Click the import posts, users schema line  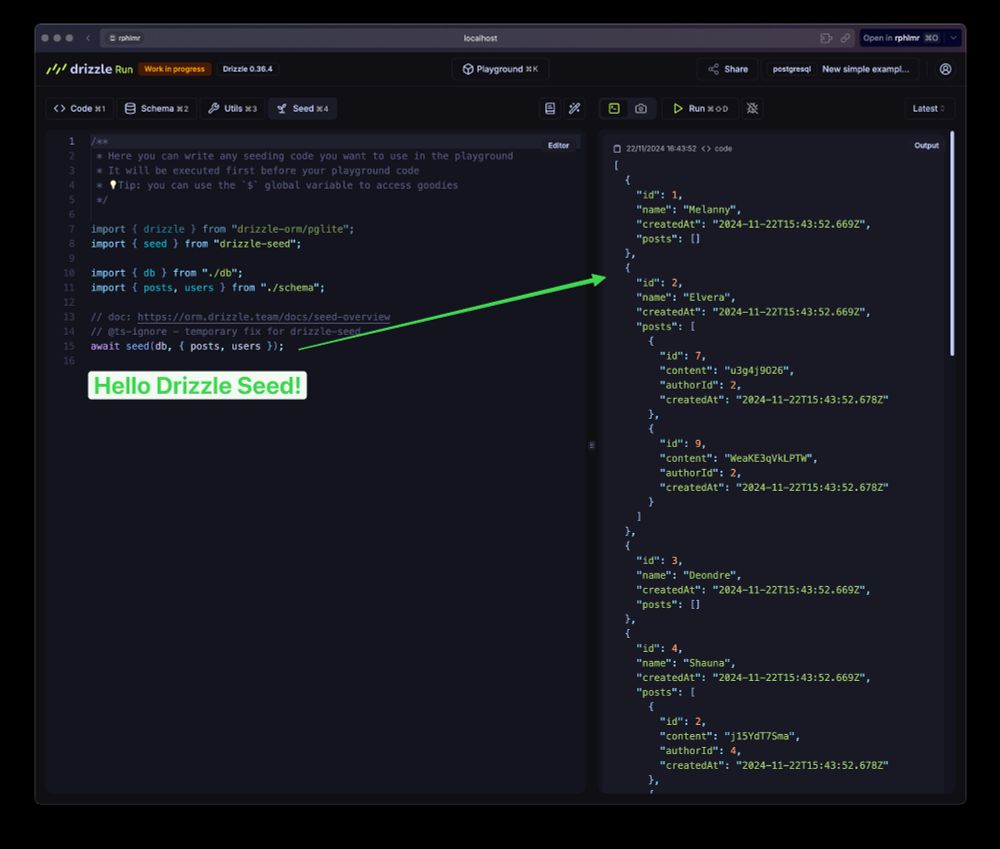point(207,288)
